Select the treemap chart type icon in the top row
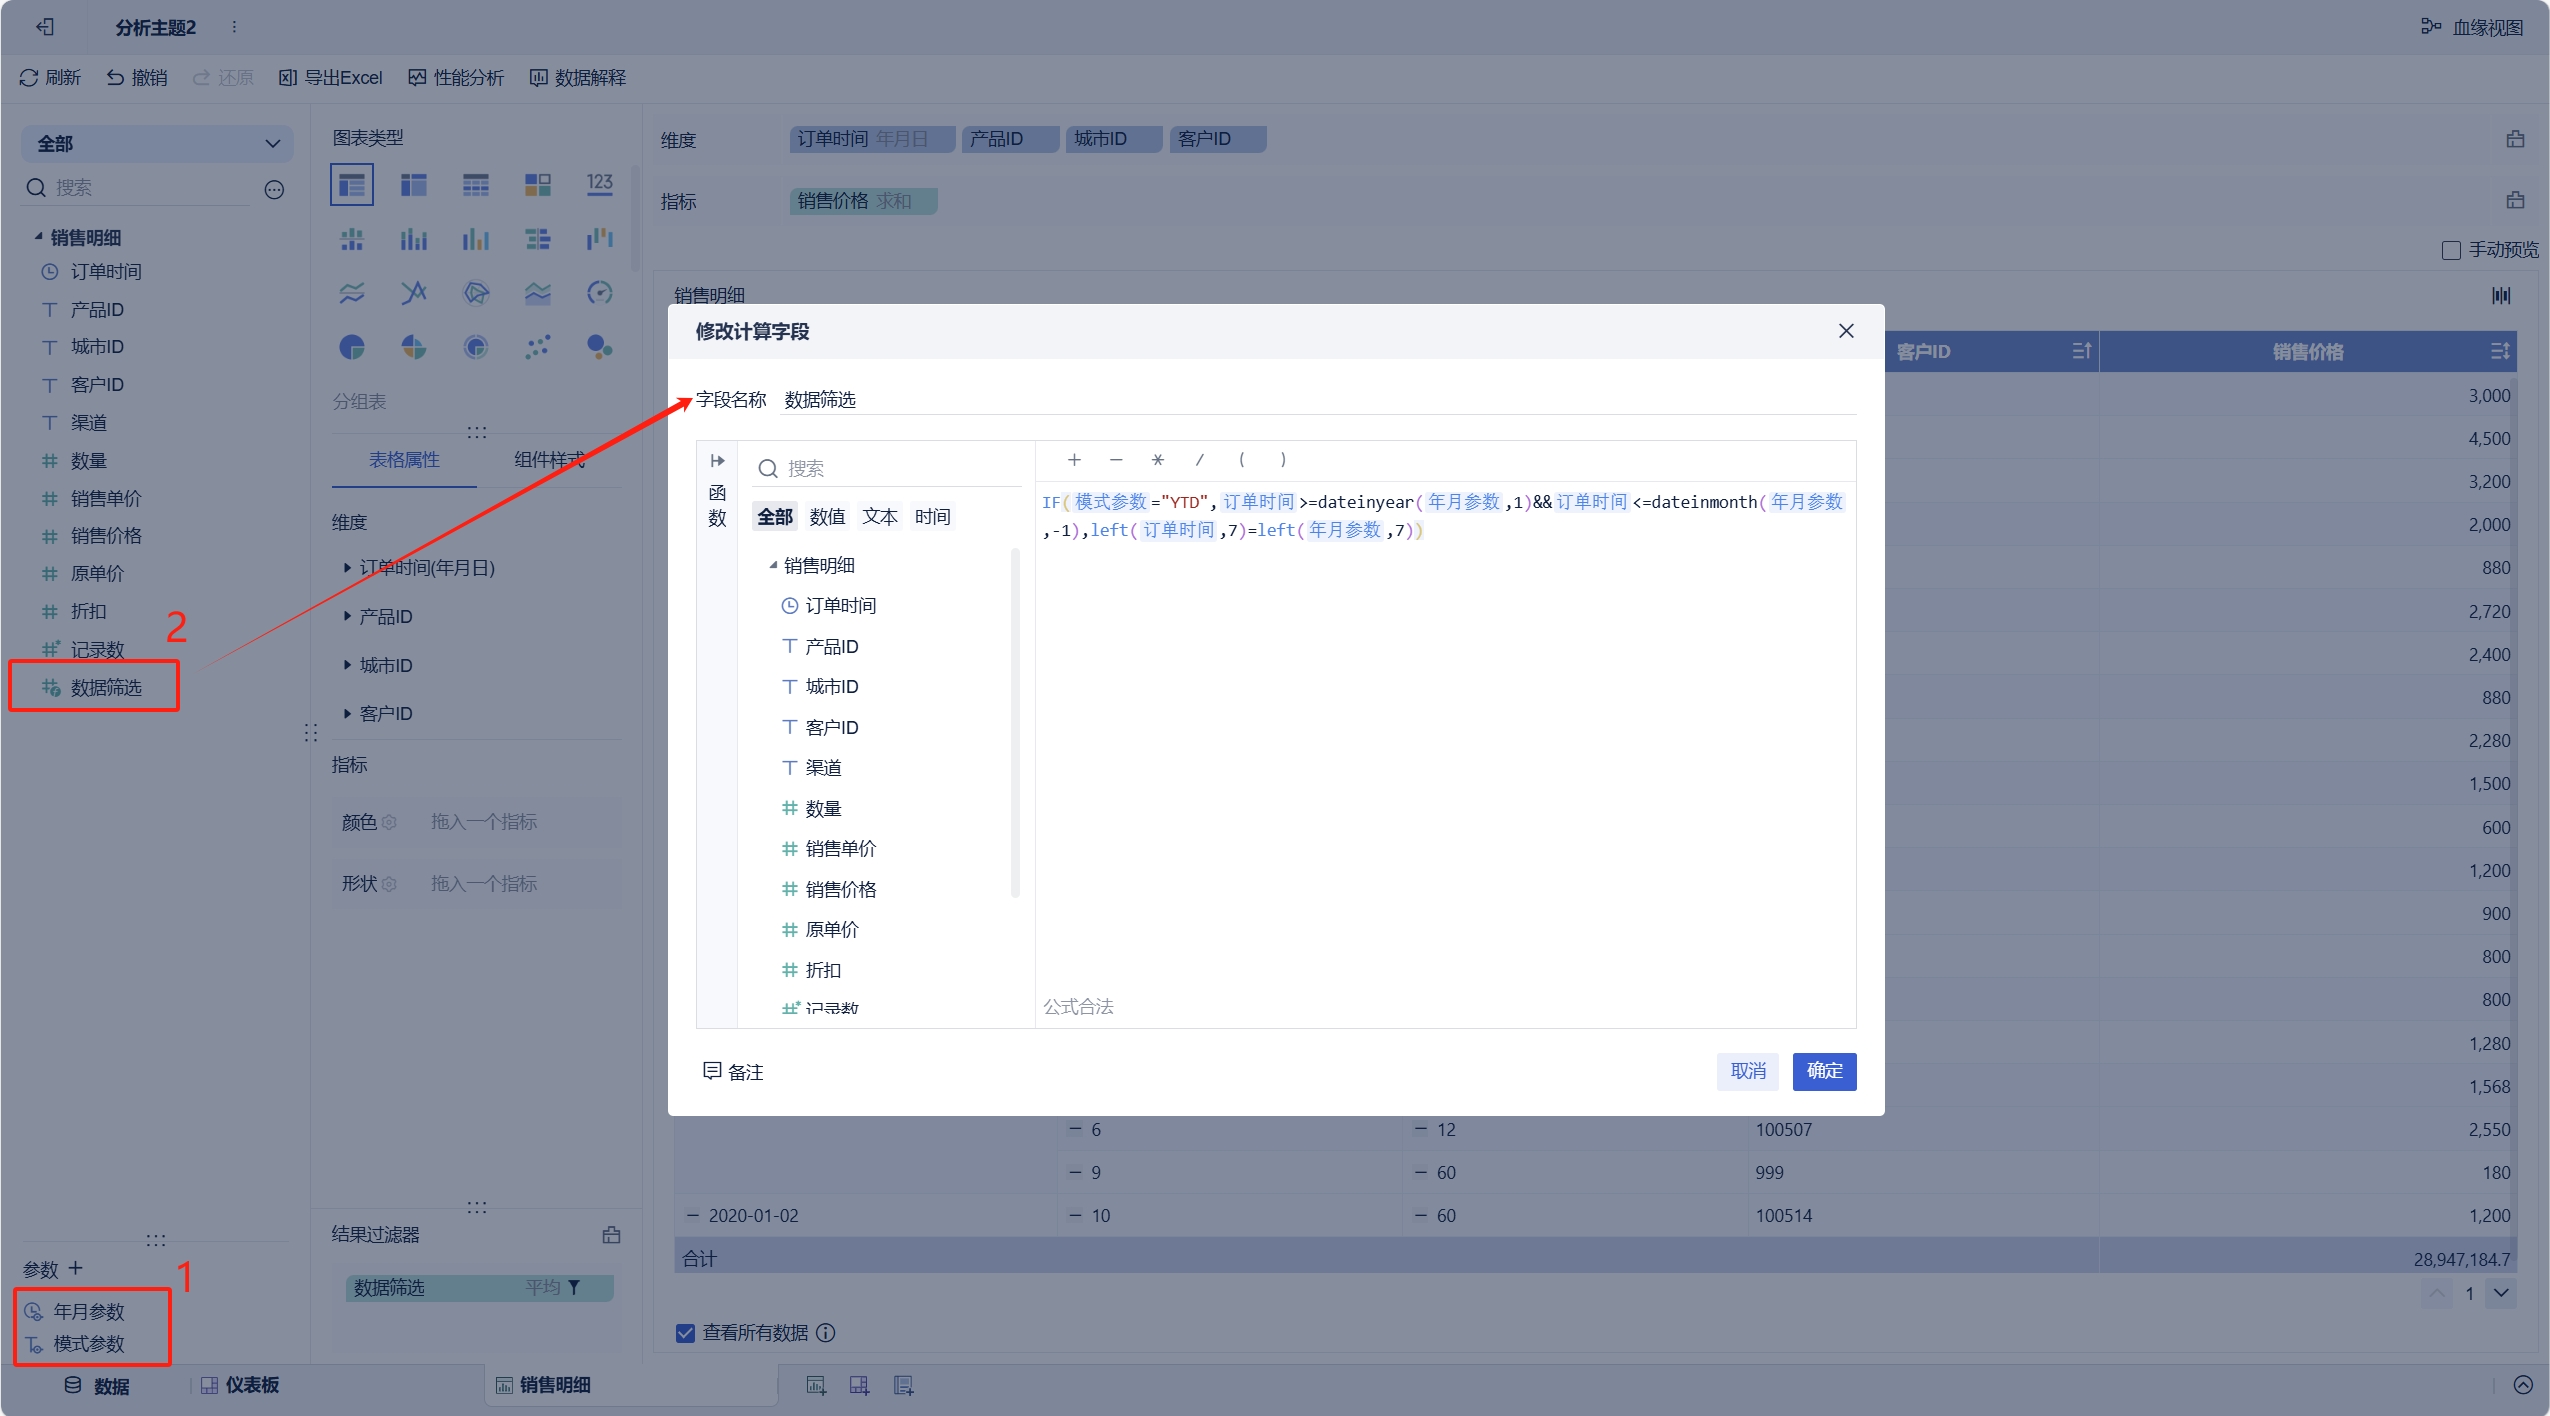This screenshot has width=2550, height=1416. point(538,185)
